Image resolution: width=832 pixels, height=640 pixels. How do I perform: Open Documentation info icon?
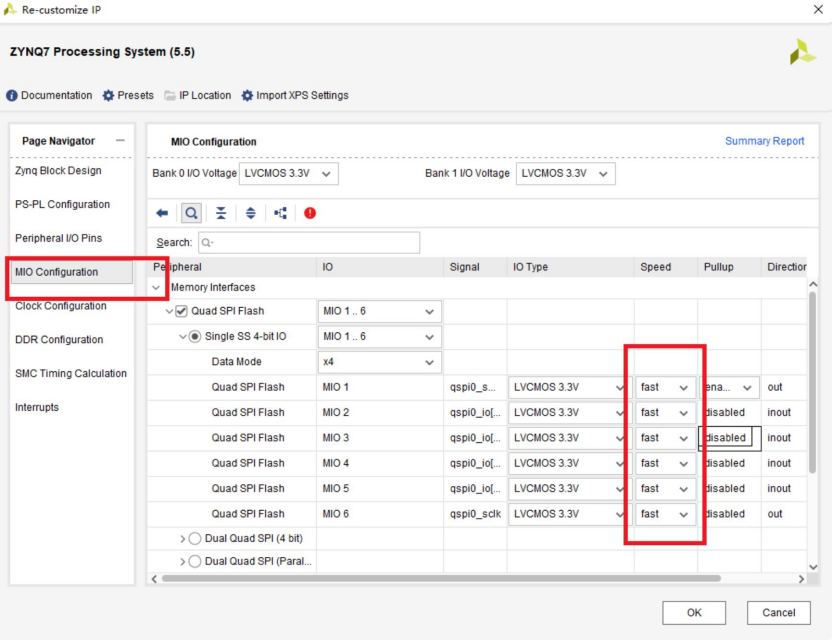click(x=12, y=96)
